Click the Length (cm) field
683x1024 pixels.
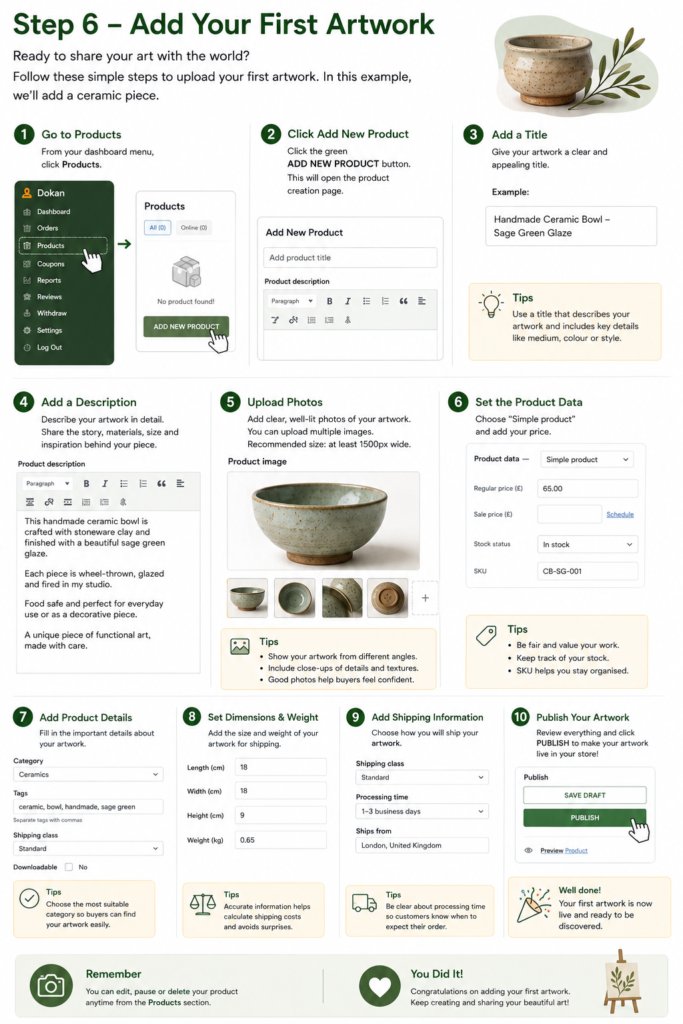(x=281, y=767)
